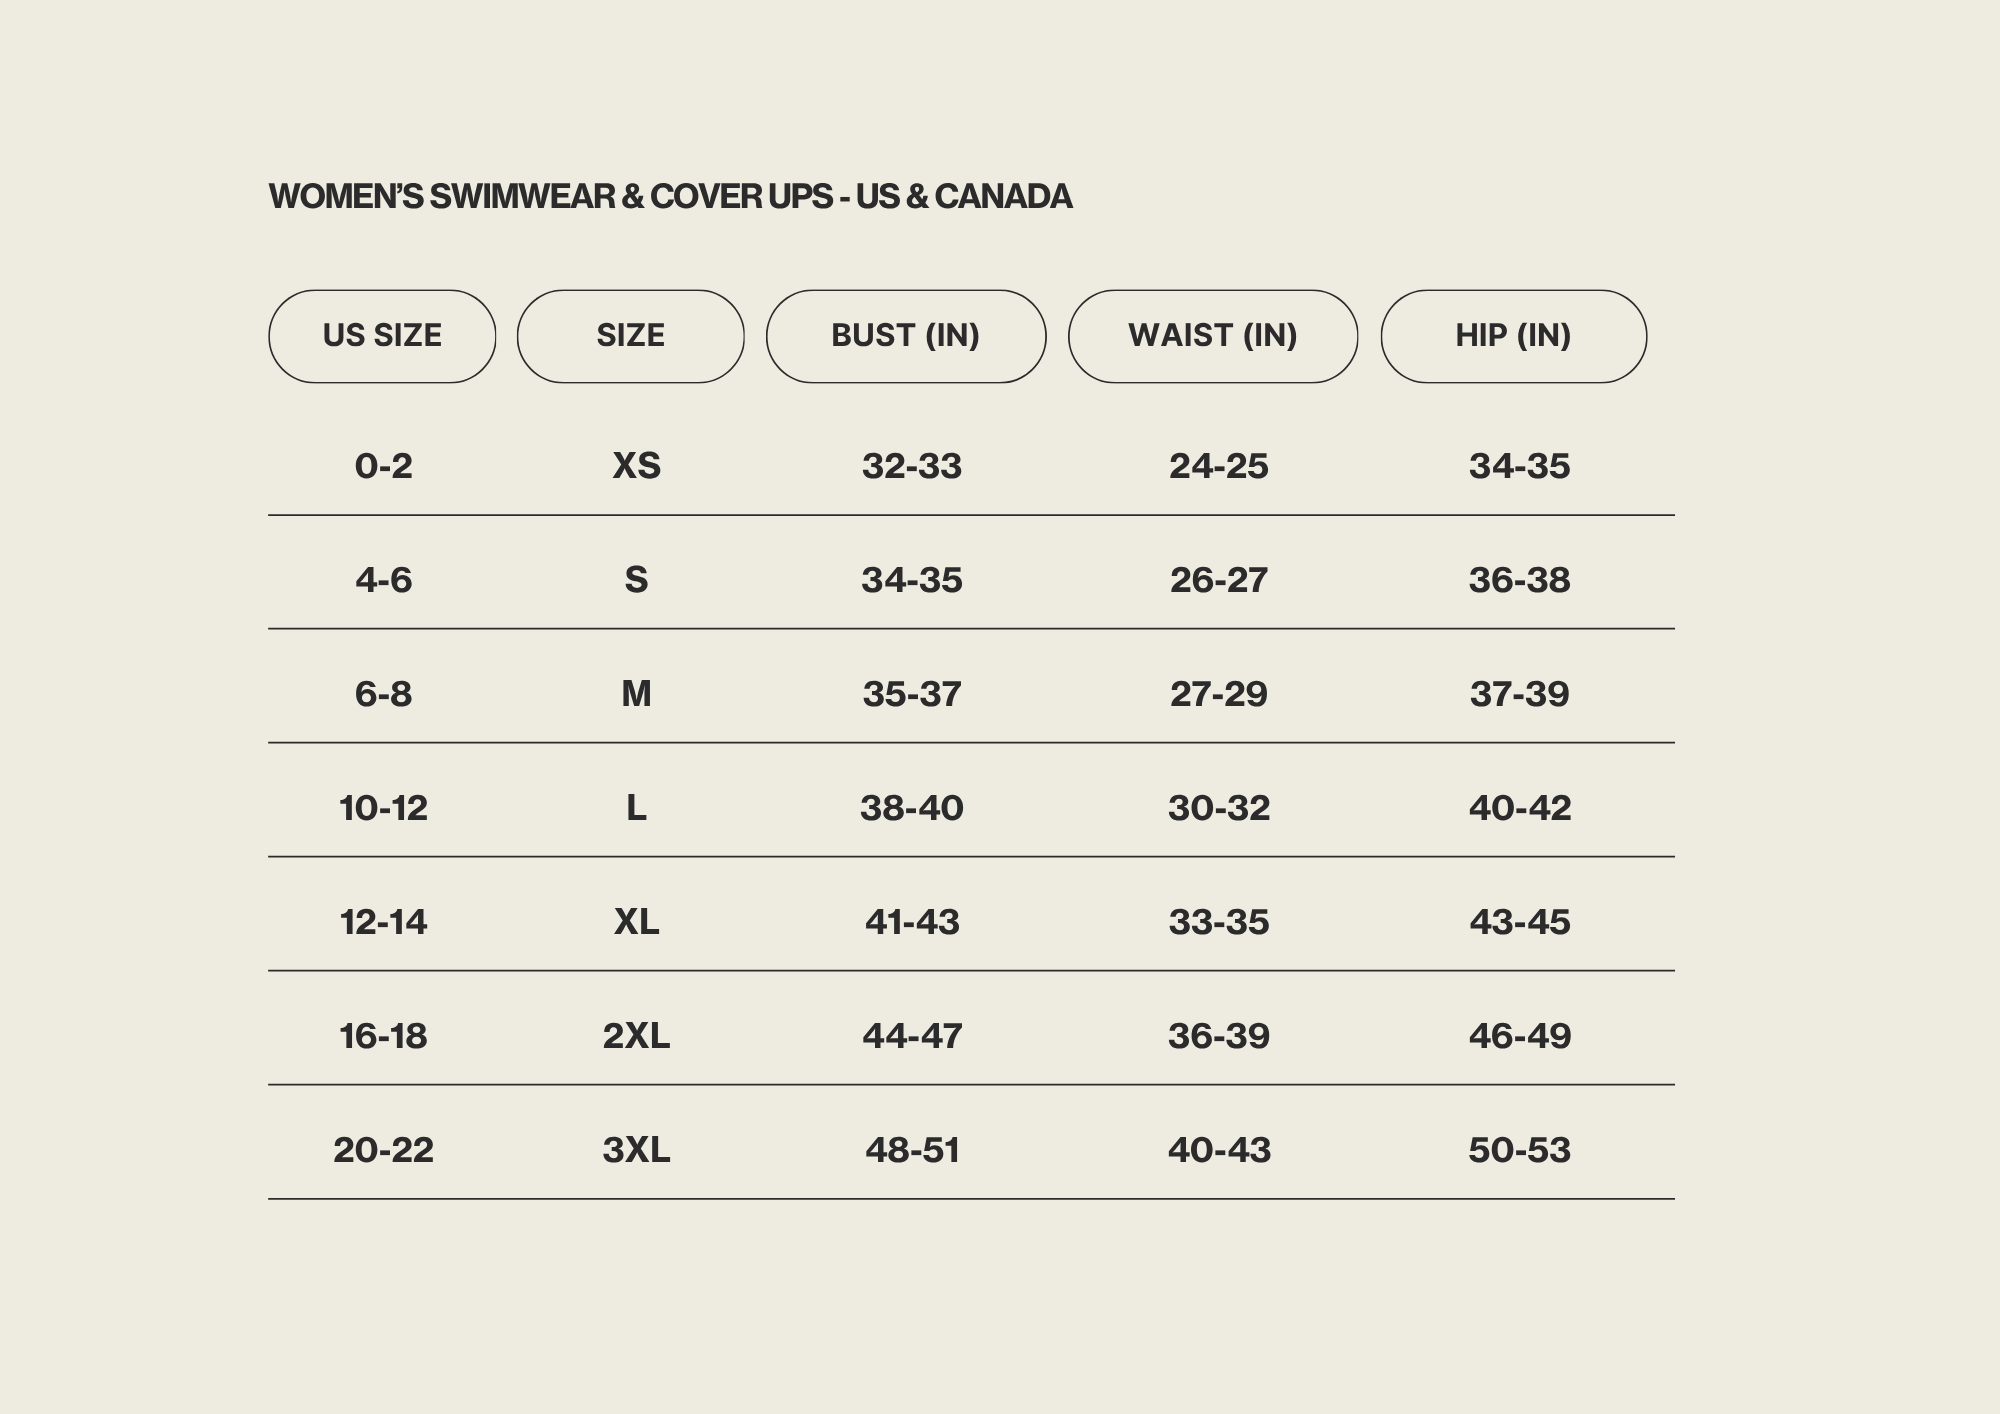Select the 3XL size label
This screenshot has width=2000, height=1414.
click(636, 1150)
